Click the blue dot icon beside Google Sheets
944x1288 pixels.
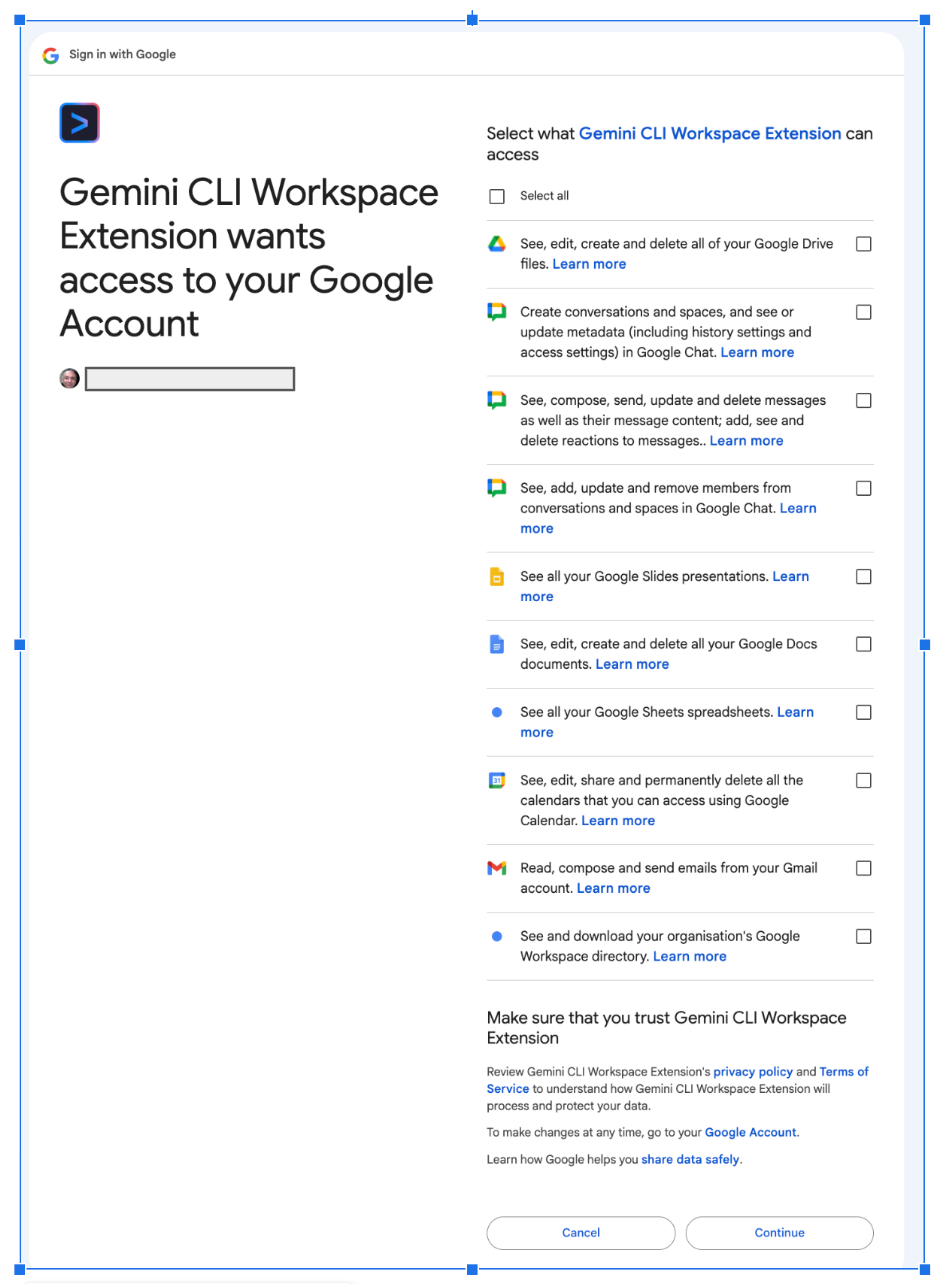point(497,712)
